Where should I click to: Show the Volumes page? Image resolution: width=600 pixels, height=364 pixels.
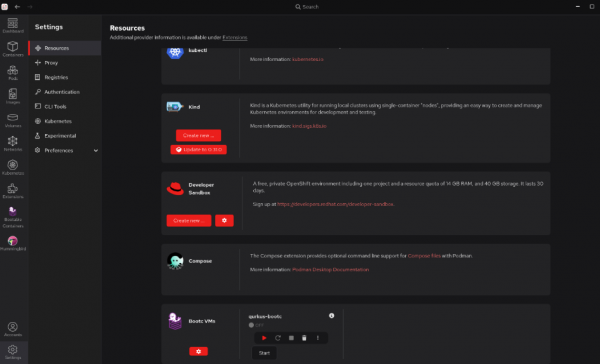click(13, 120)
